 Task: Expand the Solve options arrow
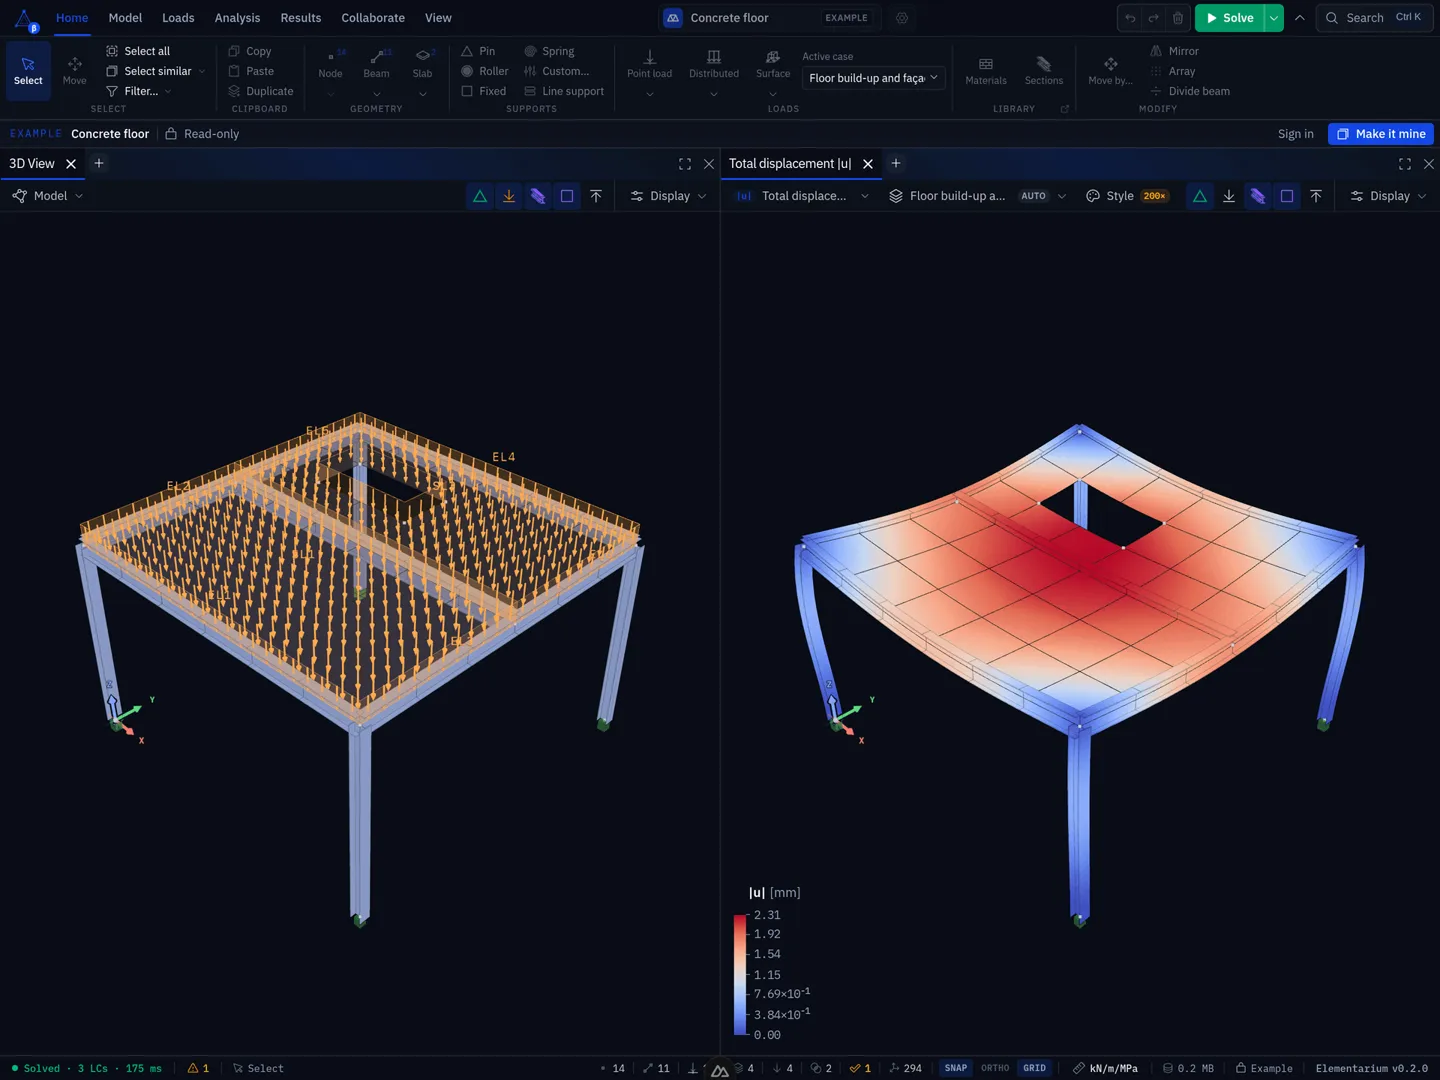(1274, 18)
